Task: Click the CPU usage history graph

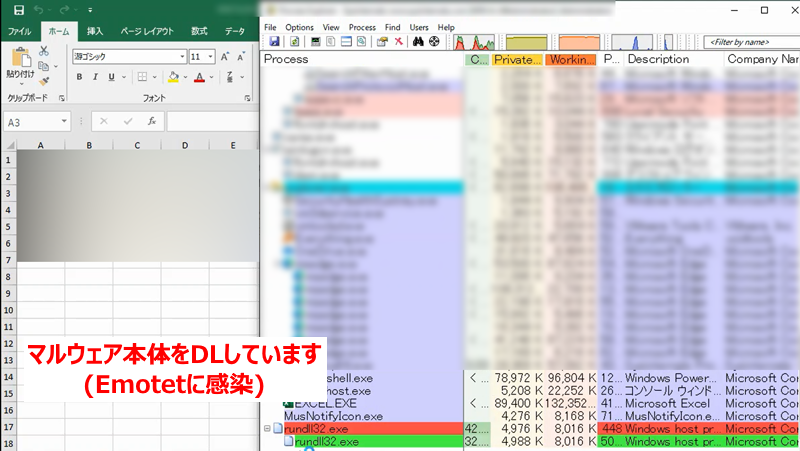Action: pyautogui.click(x=474, y=42)
